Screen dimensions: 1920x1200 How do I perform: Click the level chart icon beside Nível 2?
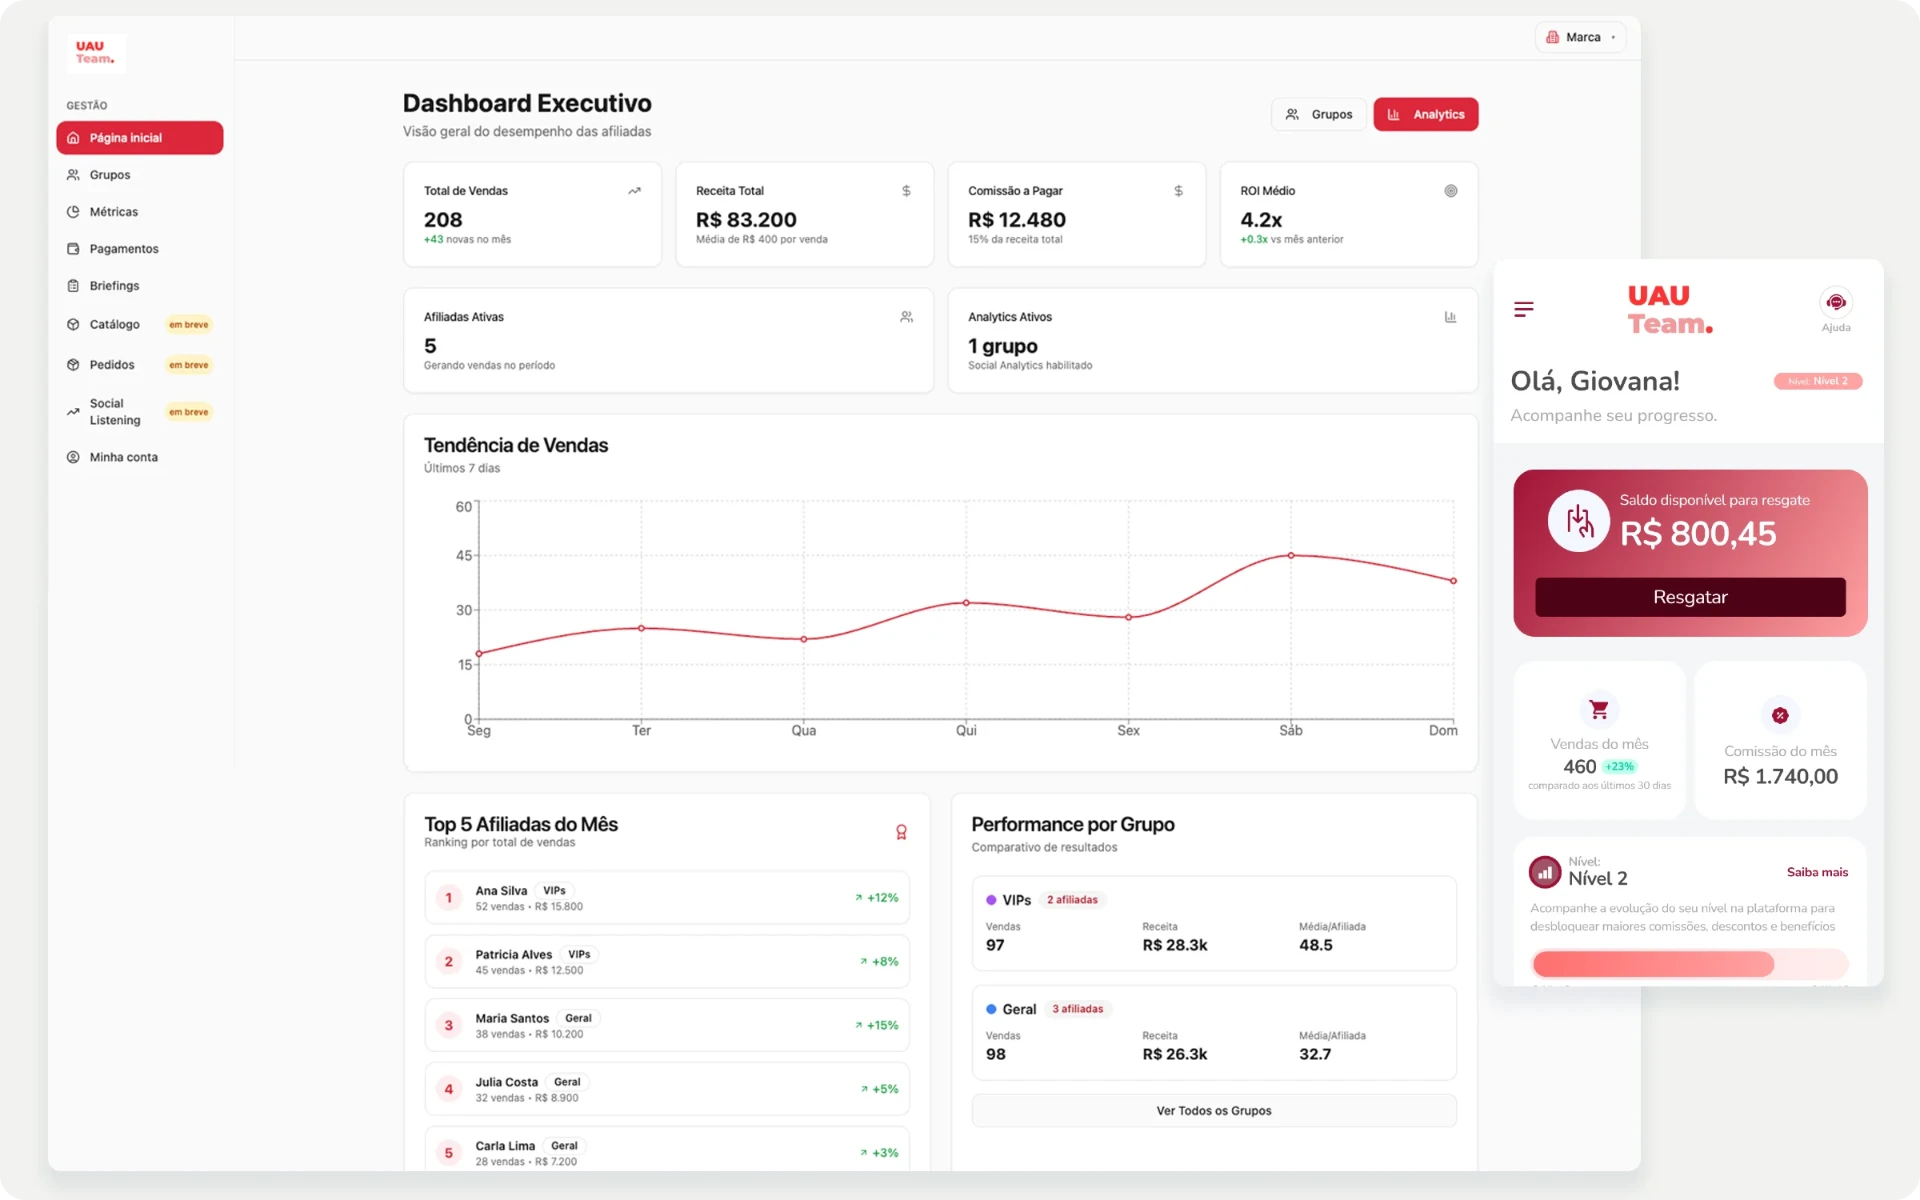coord(1545,872)
